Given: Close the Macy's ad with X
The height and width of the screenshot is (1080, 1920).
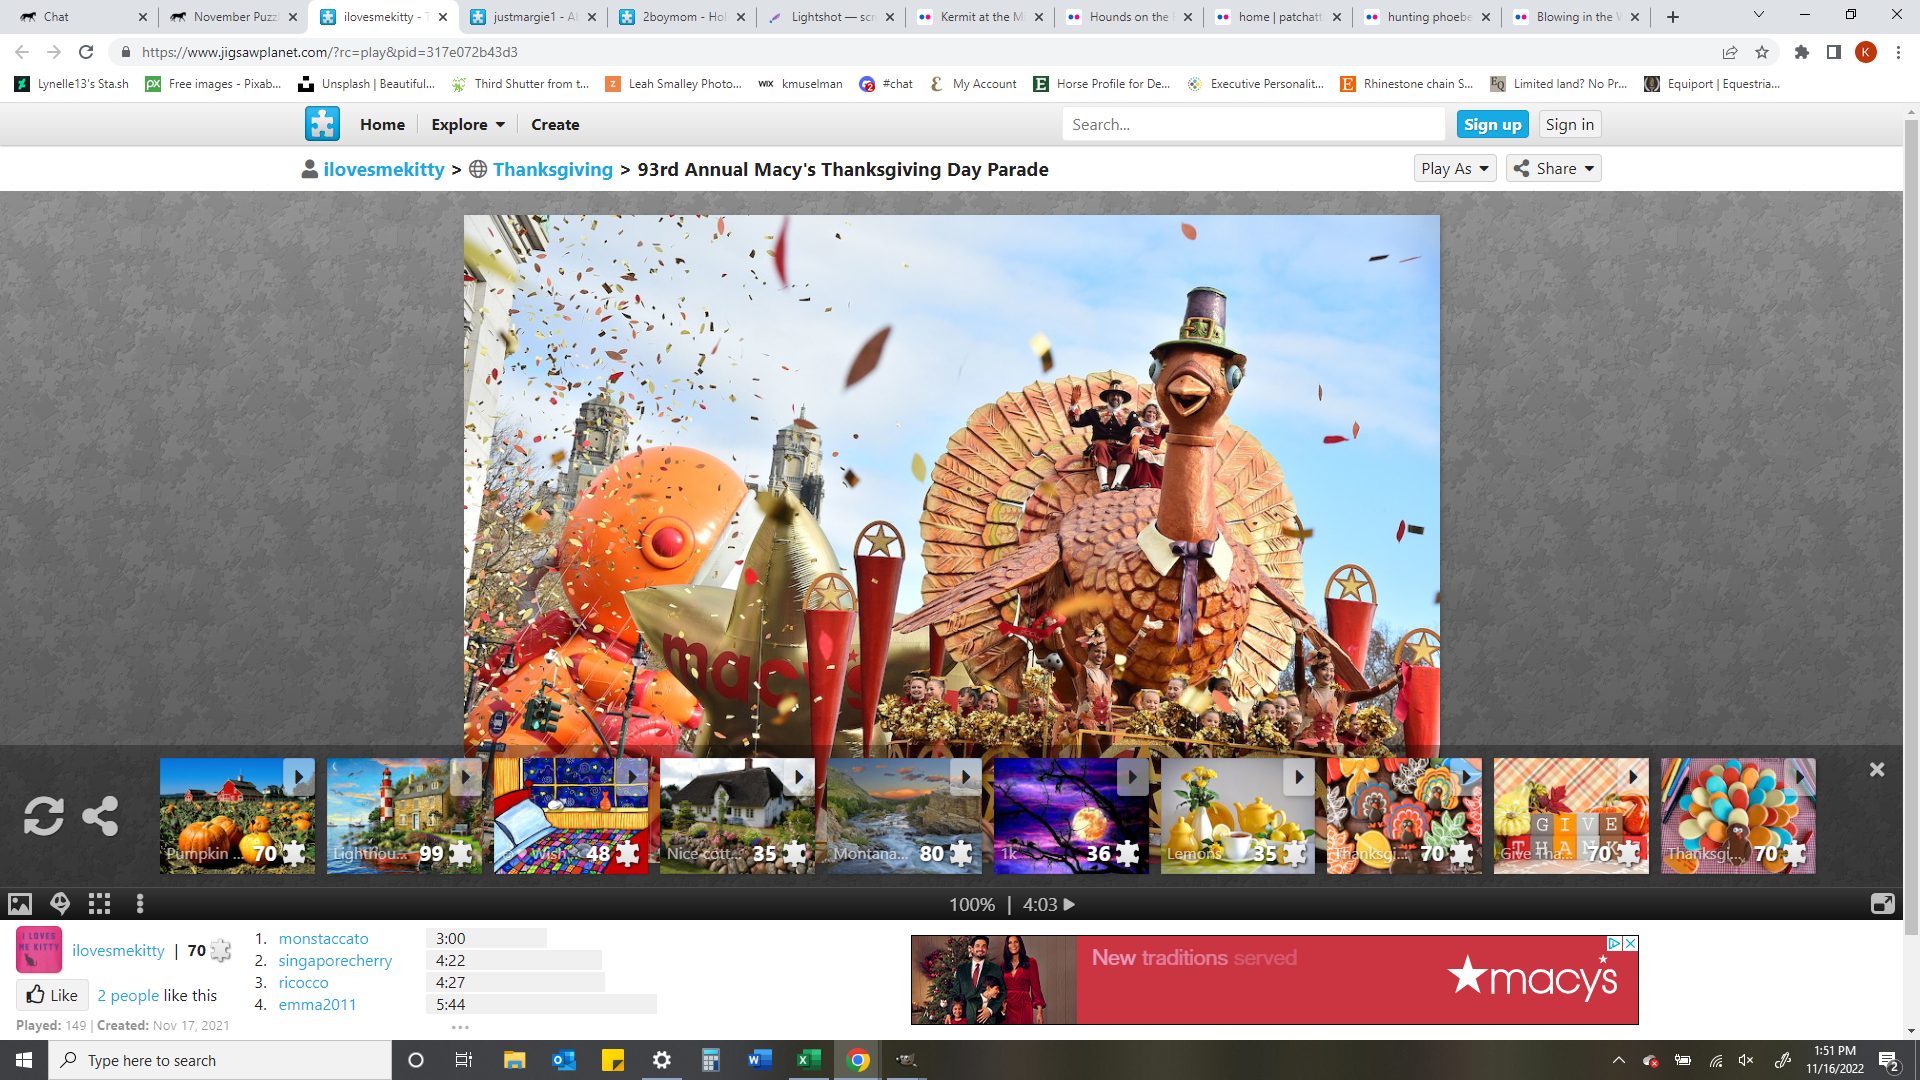Looking at the screenshot, I should [1630, 943].
